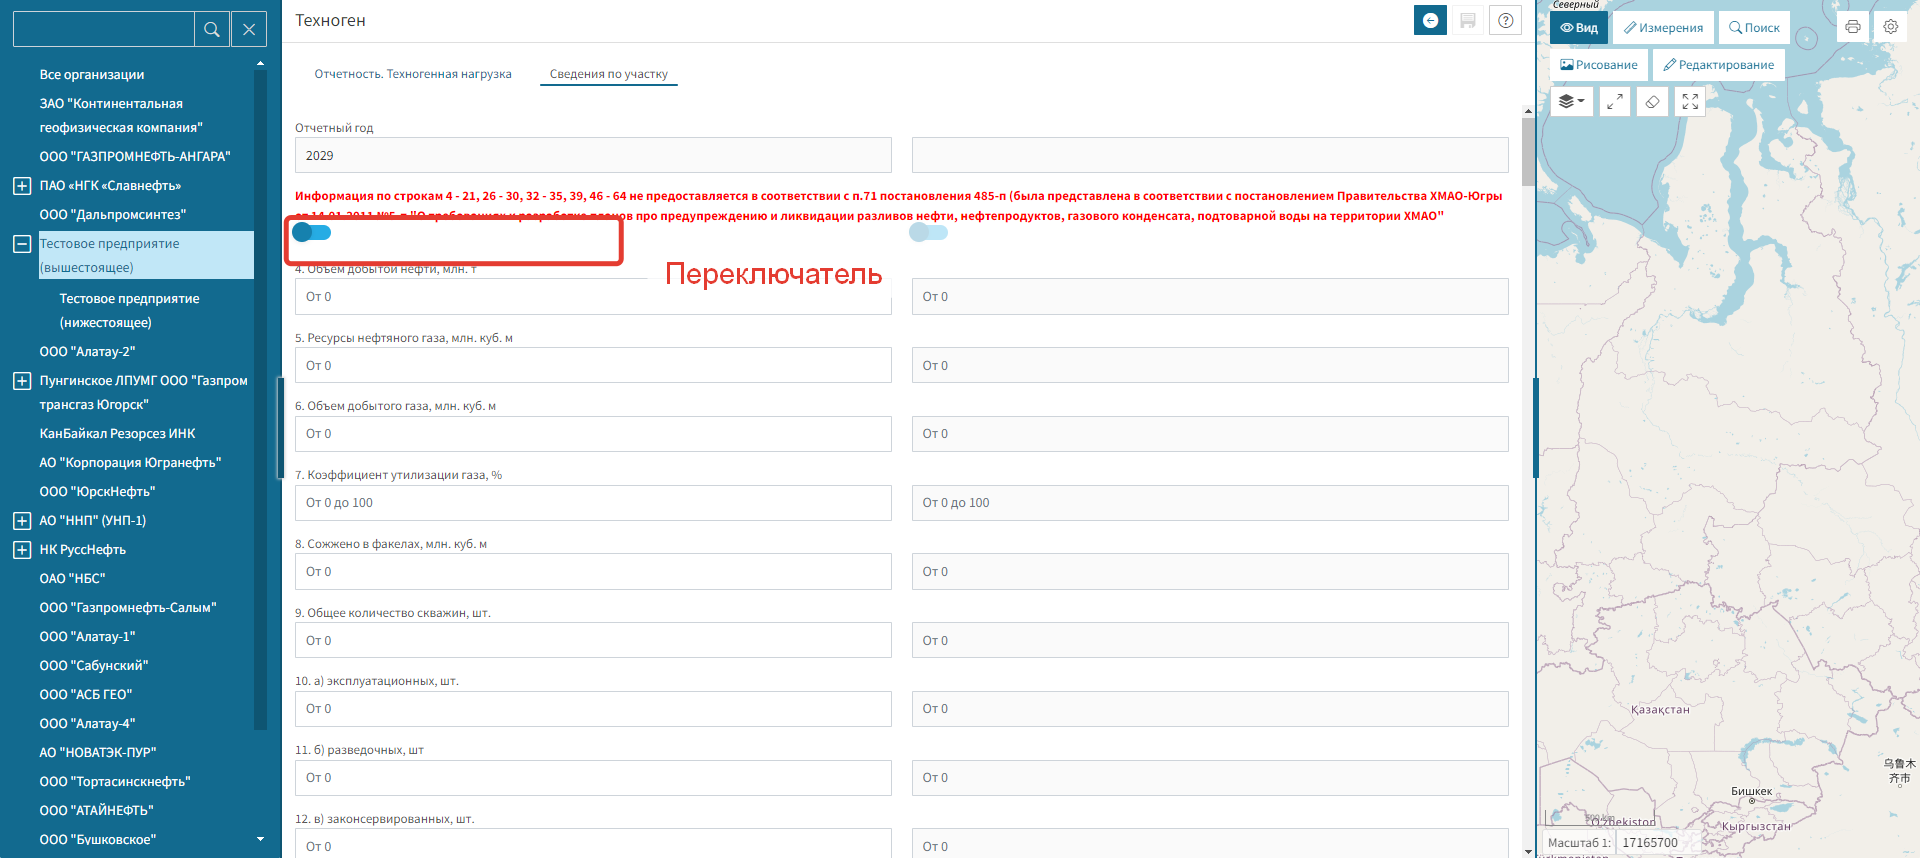This screenshot has width=1920, height=858.
Task: Switch to Отчетность. Техногенная нагрузка tab
Action: [413, 74]
